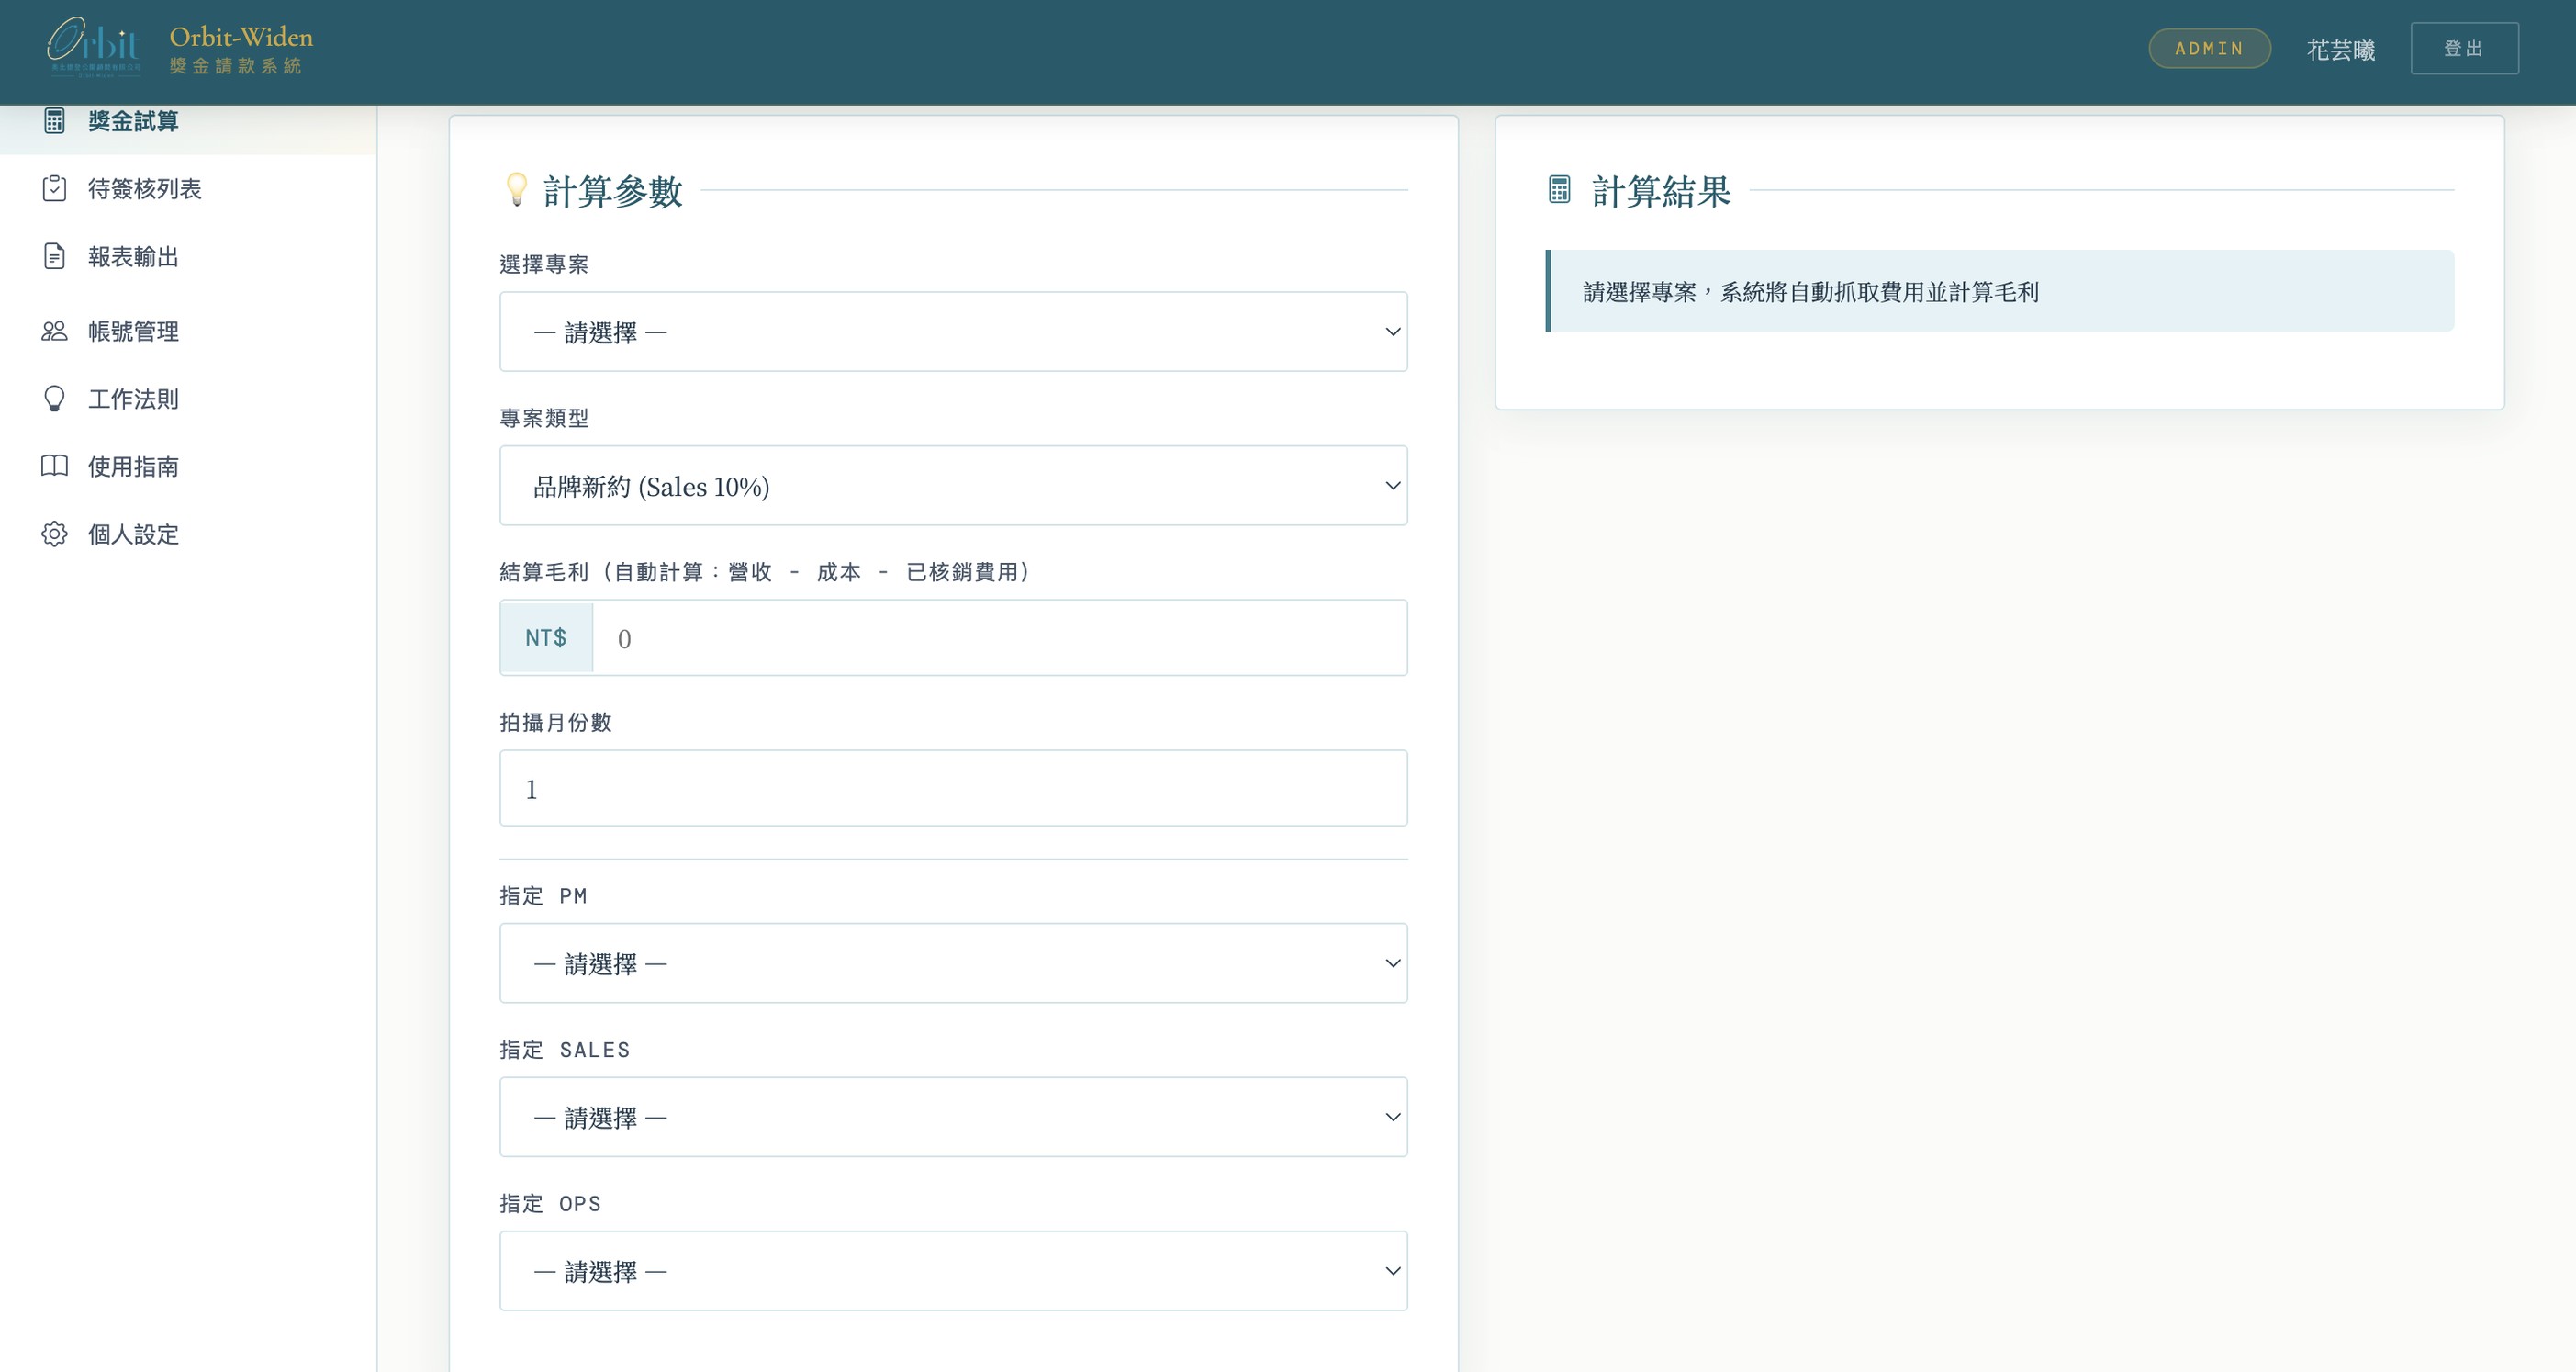Click the gear icon for 個人設定

(54, 534)
